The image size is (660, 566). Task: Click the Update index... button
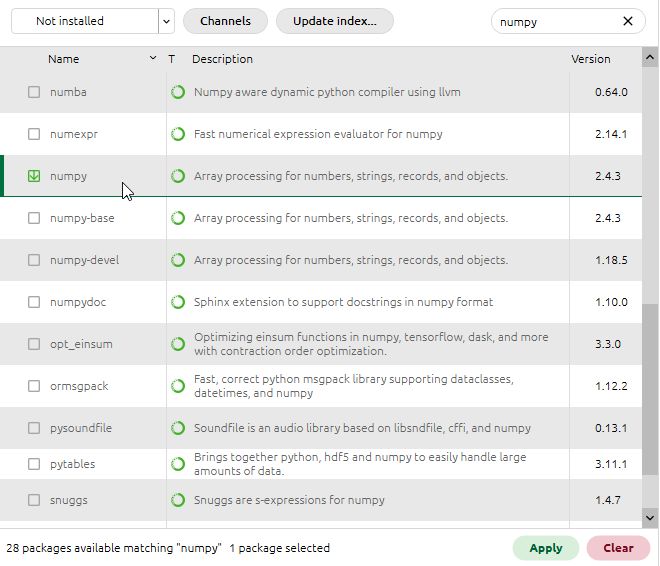(x=335, y=21)
